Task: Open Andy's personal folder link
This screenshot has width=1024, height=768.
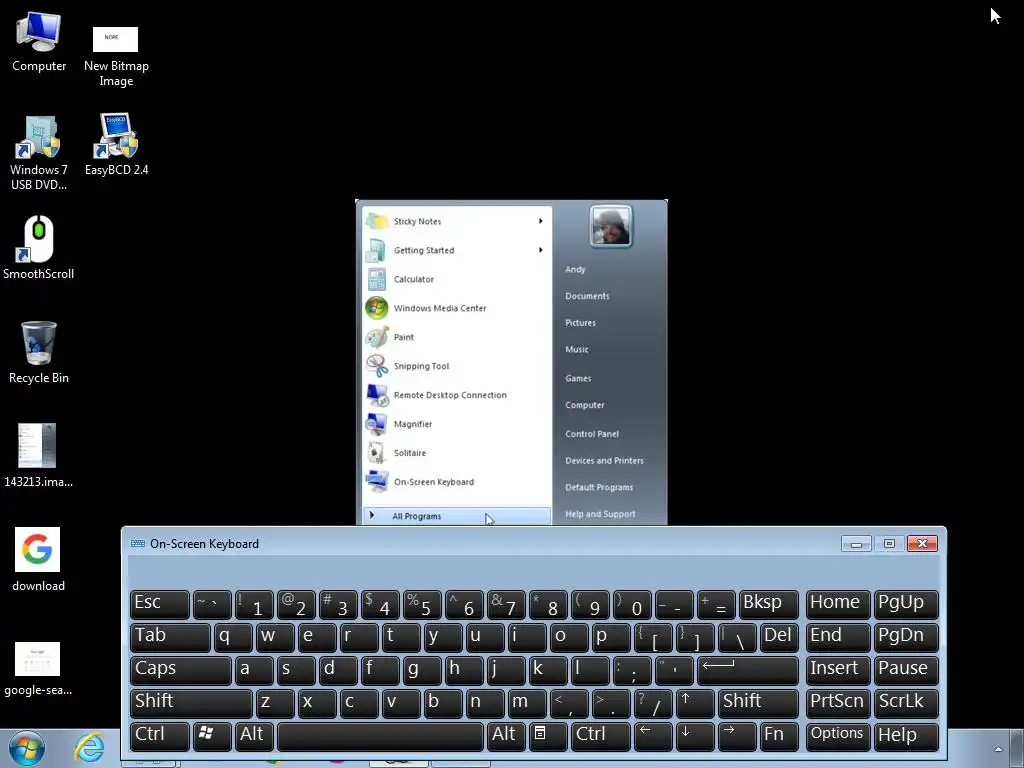Action: (575, 269)
